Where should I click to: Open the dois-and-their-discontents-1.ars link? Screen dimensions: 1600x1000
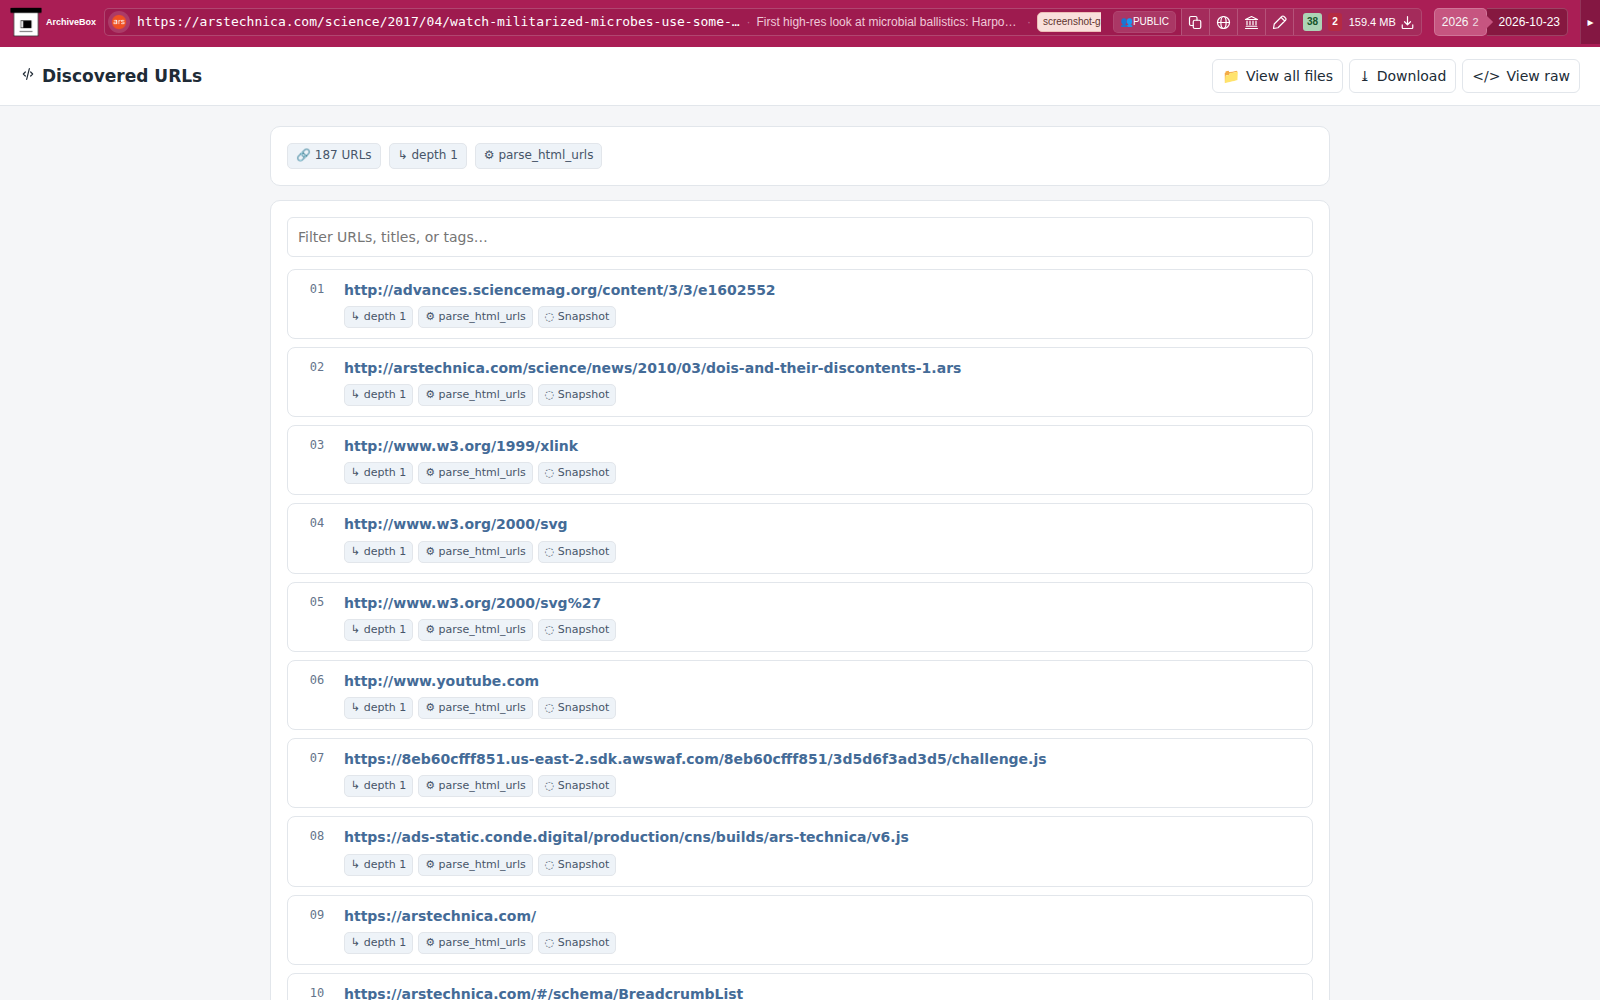point(652,368)
